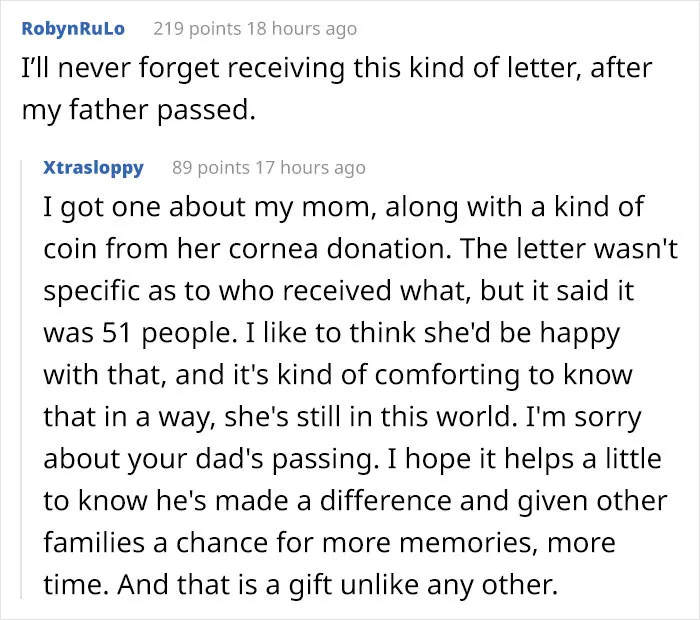Click the phrase 'a gift unlike any other.'
This screenshot has width=700, height=620.
click(412, 584)
